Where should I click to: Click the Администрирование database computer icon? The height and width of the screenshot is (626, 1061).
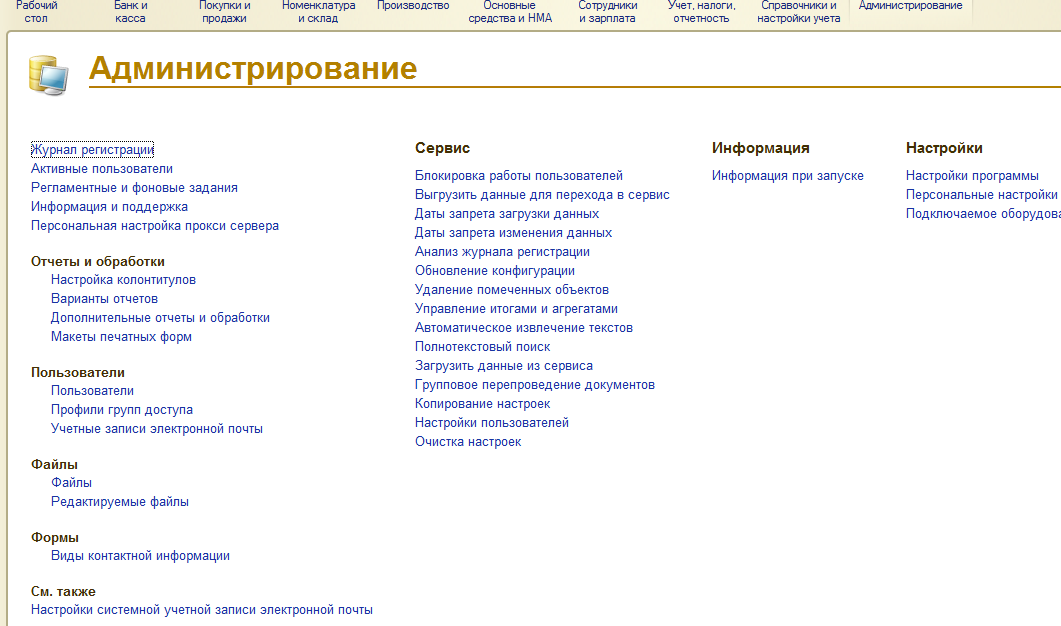point(48,74)
